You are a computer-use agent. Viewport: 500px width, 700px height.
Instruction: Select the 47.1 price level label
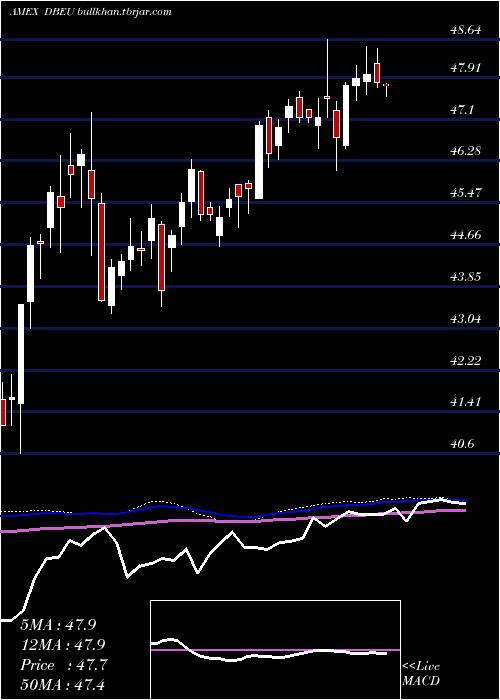pos(462,110)
